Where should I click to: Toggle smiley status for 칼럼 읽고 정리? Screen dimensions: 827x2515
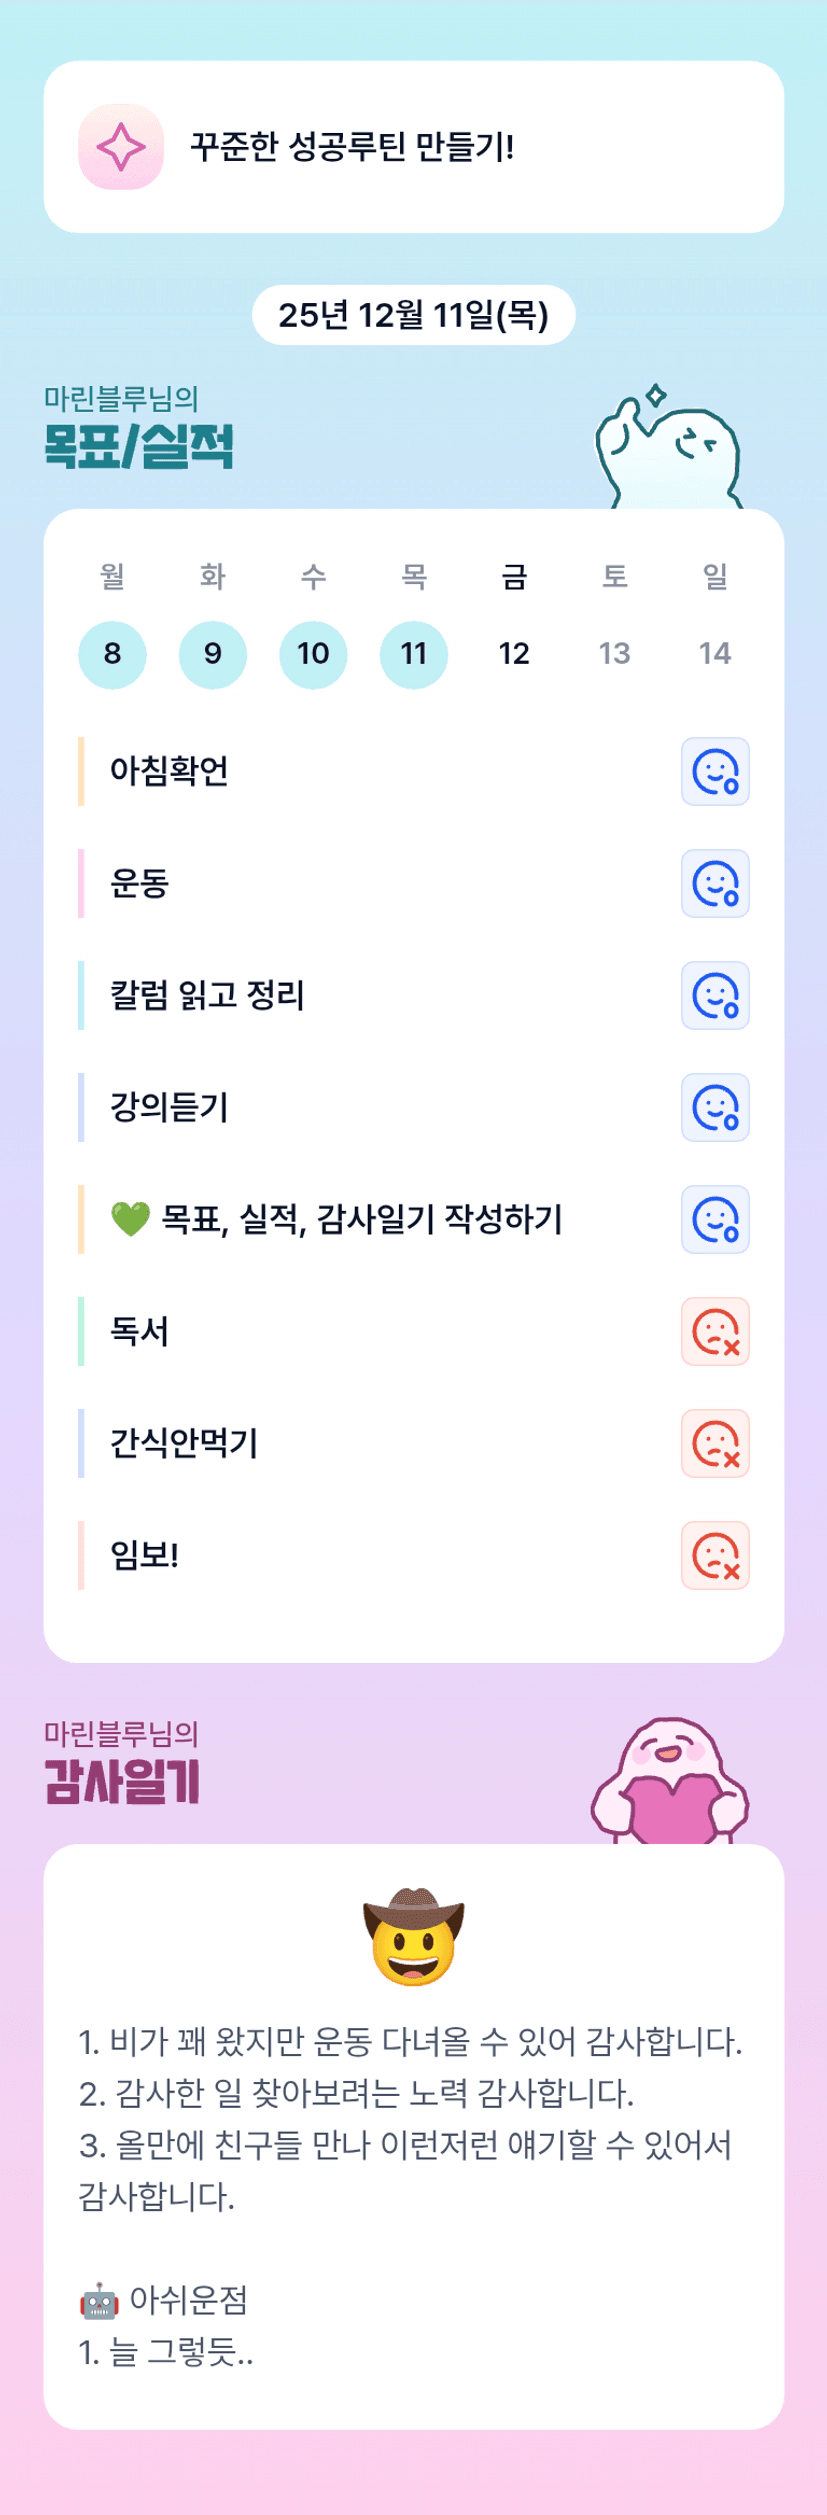coord(715,995)
